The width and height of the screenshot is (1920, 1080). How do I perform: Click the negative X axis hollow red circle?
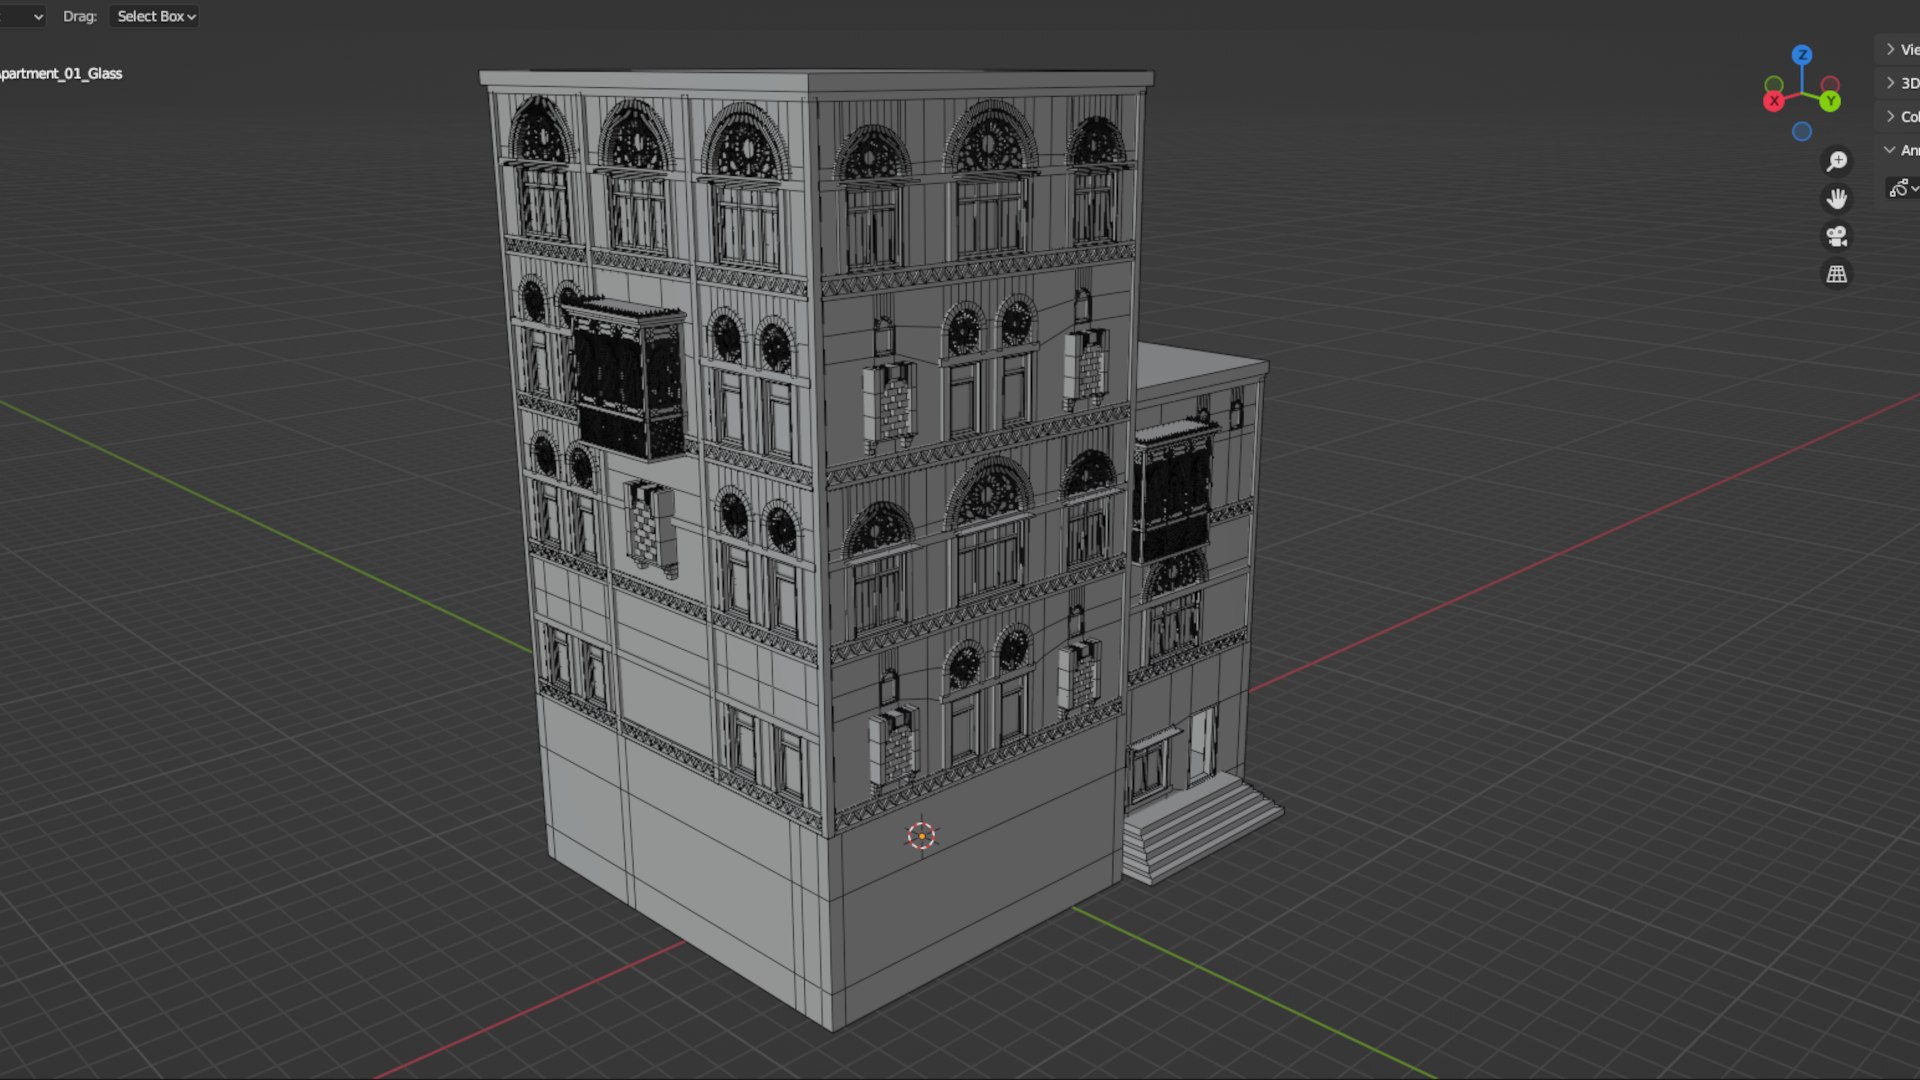[1830, 85]
